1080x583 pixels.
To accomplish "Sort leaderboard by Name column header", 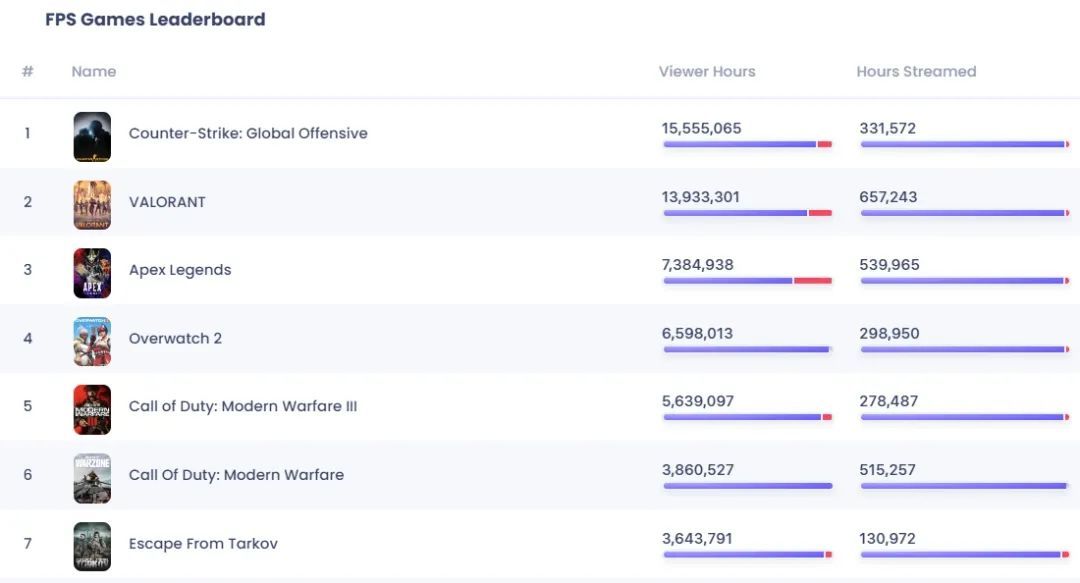I will click(94, 72).
